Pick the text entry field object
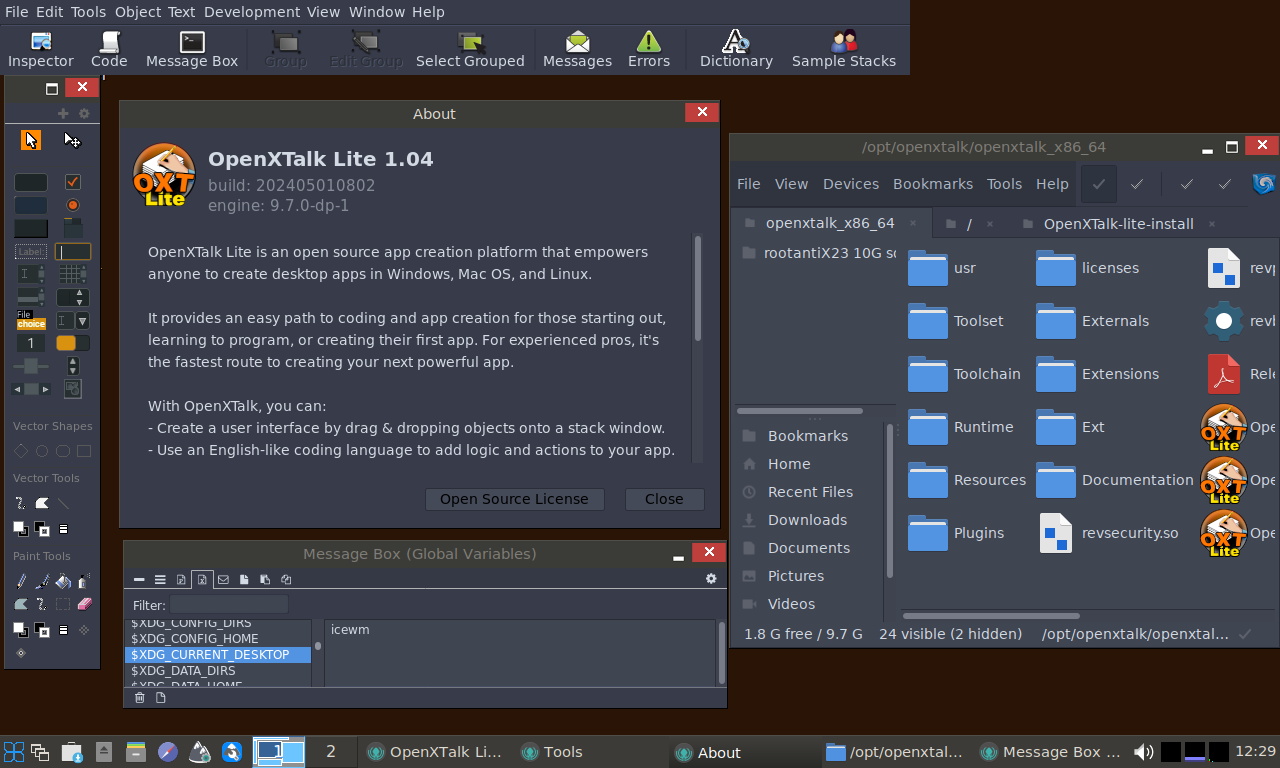Screen dimensions: 1280x768 point(73,252)
